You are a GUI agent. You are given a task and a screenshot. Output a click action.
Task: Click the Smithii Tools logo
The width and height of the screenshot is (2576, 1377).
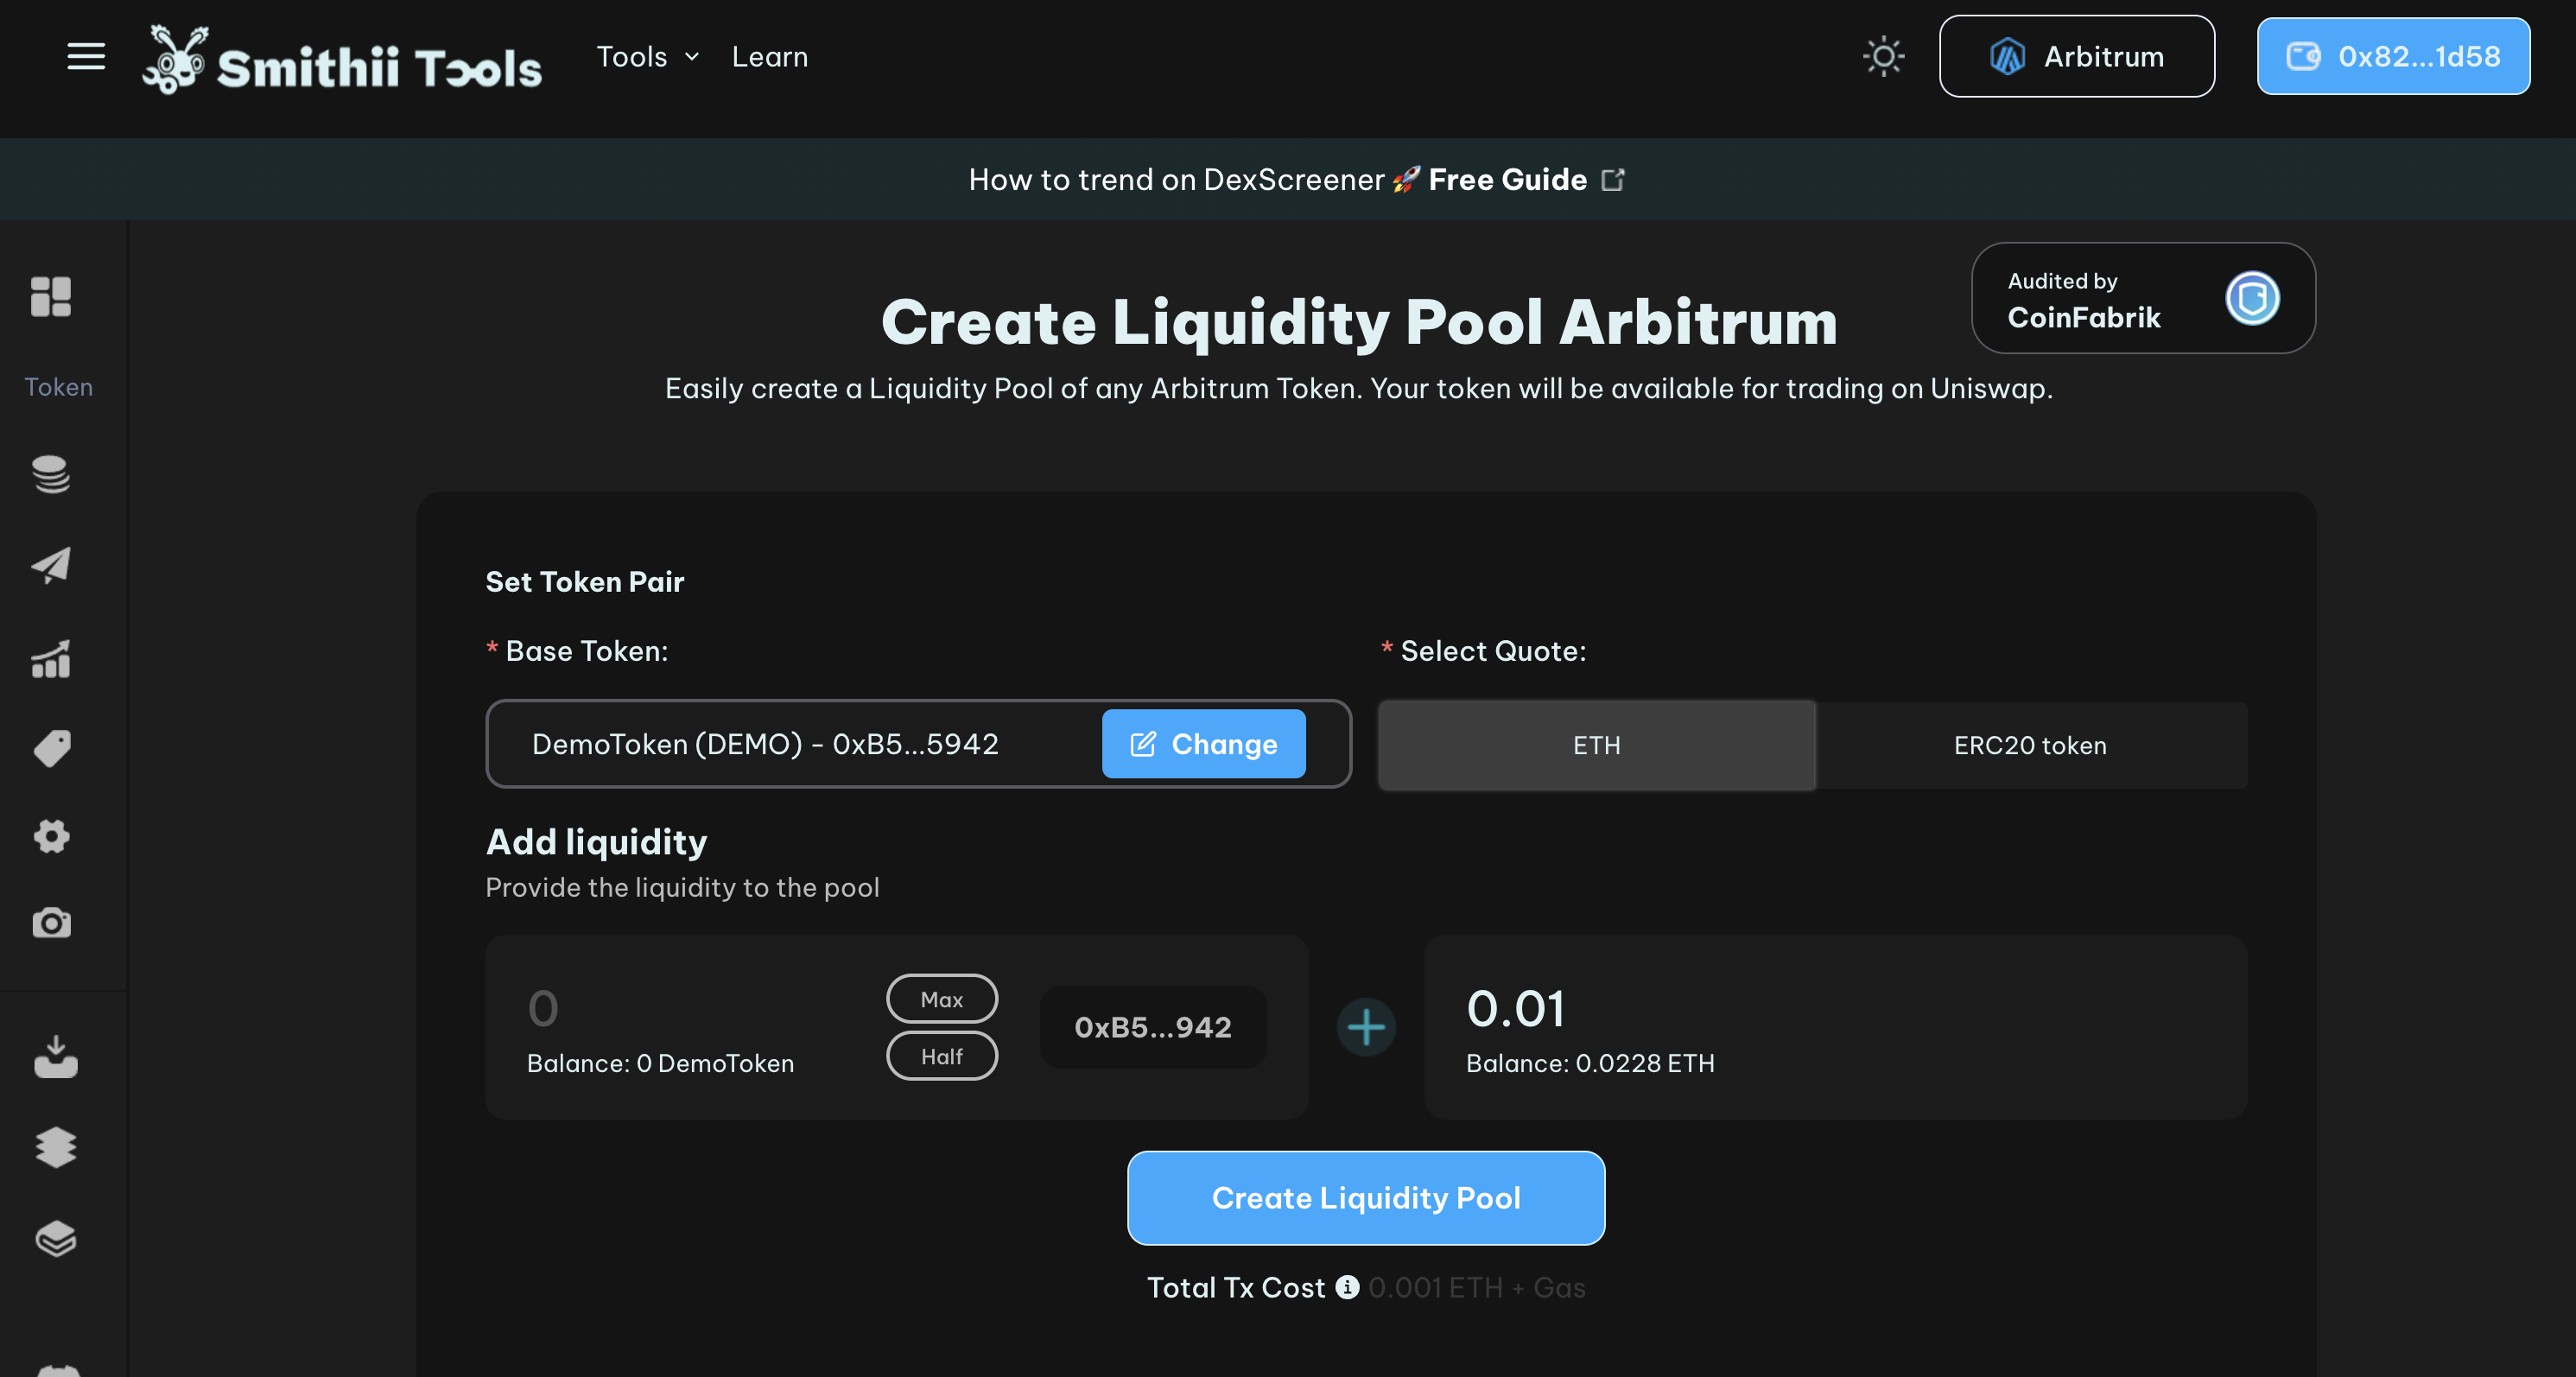342,60
